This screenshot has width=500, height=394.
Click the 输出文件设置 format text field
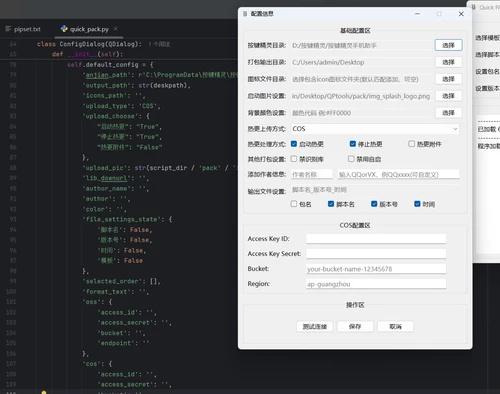[375, 190]
